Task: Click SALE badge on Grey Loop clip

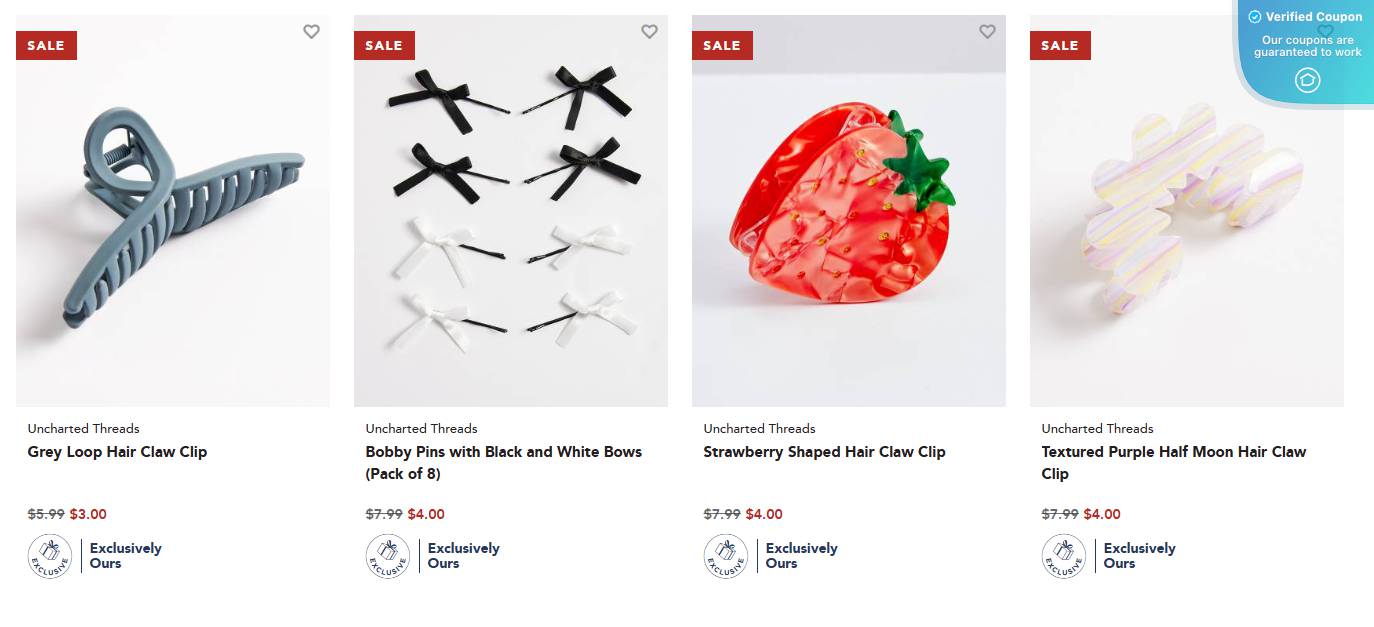Action: tap(46, 45)
